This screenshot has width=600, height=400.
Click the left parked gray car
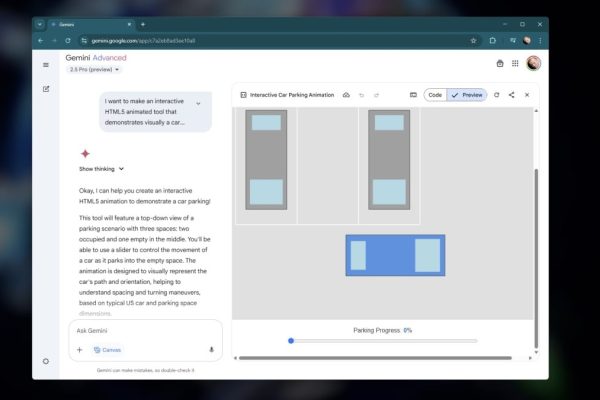pyautogui.click(x=266, y=160)
